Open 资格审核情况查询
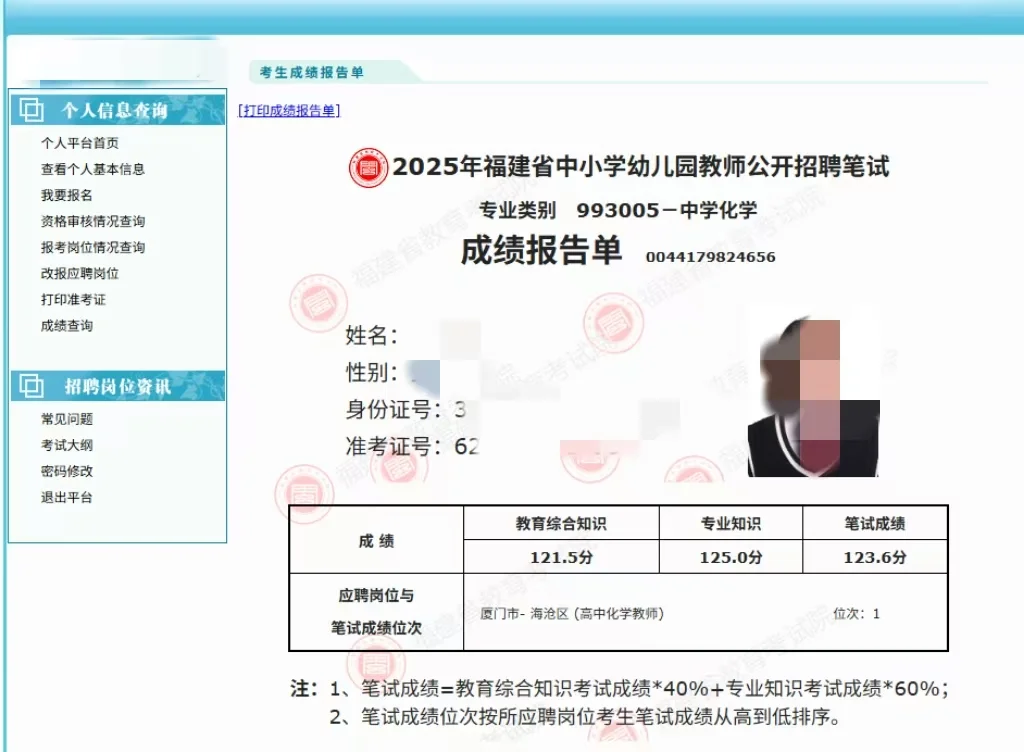 pyautogui.click(x=94, y=221)
